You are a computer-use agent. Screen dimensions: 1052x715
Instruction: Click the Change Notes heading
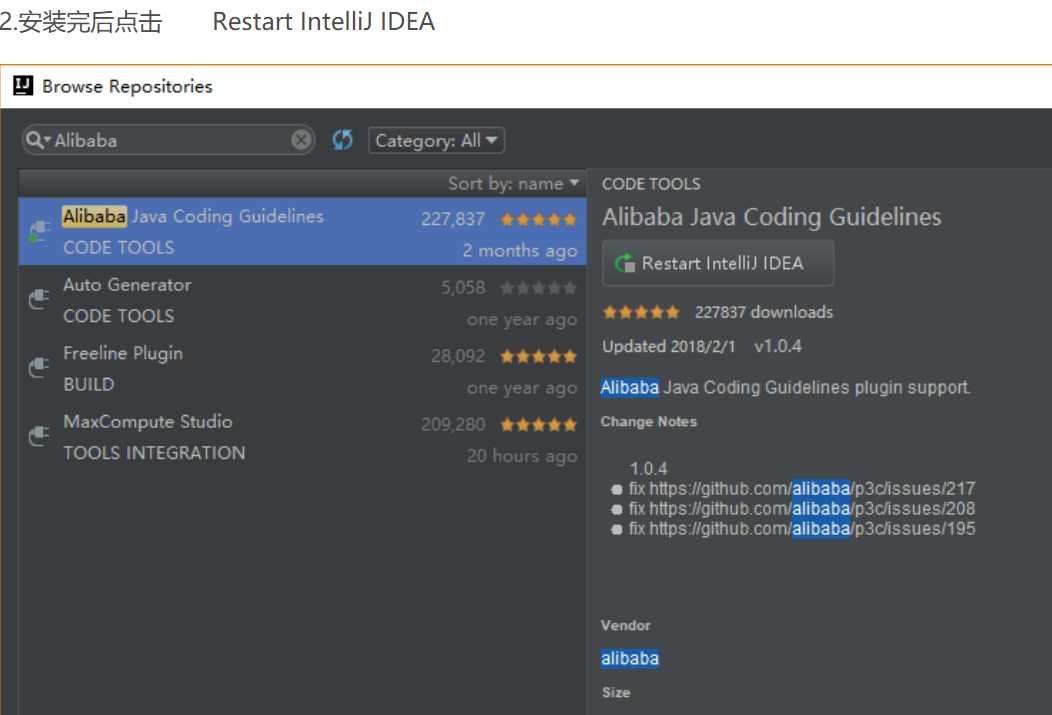coord(649,422)
